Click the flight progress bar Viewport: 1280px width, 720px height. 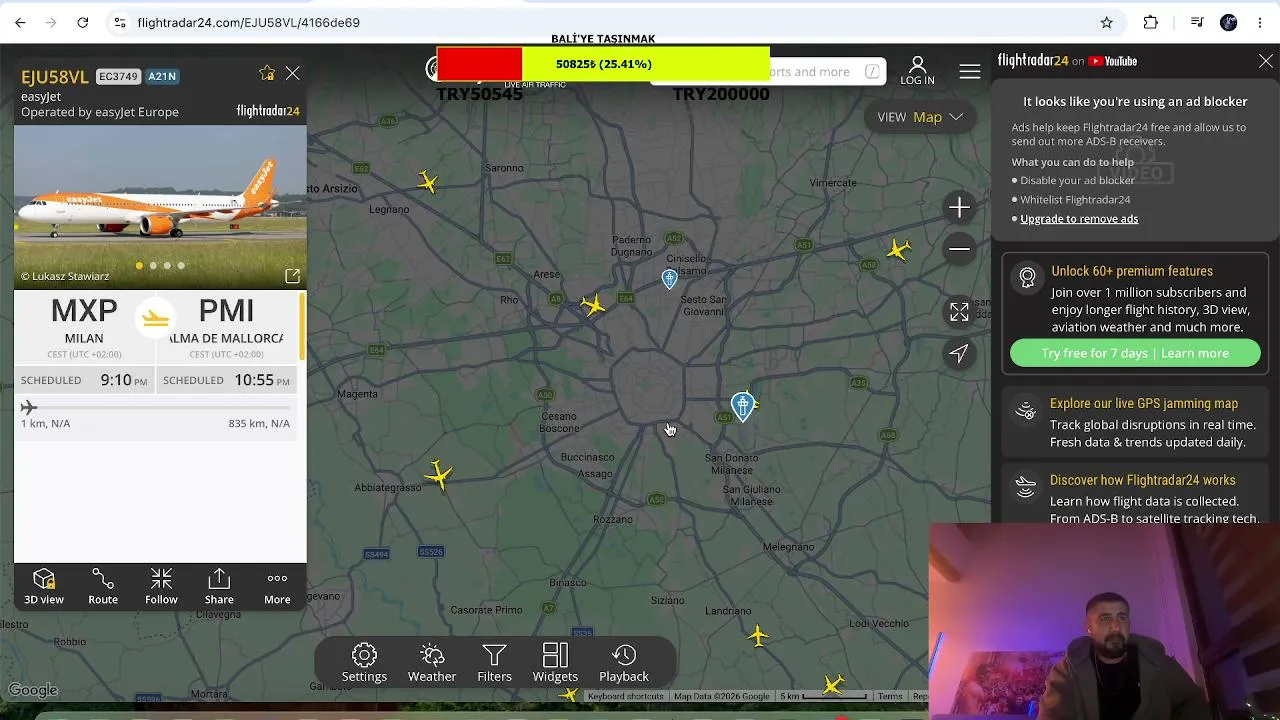[x=155, y=407]
